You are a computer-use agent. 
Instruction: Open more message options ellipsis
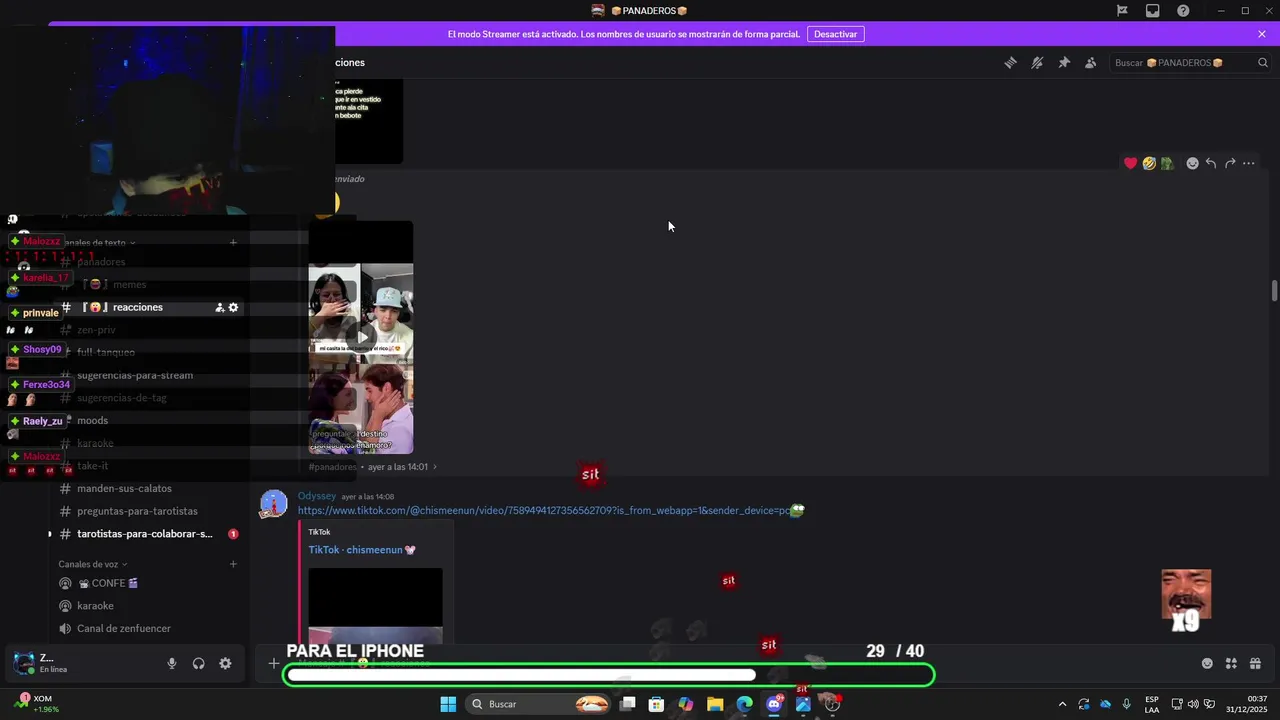(1249, 163)
